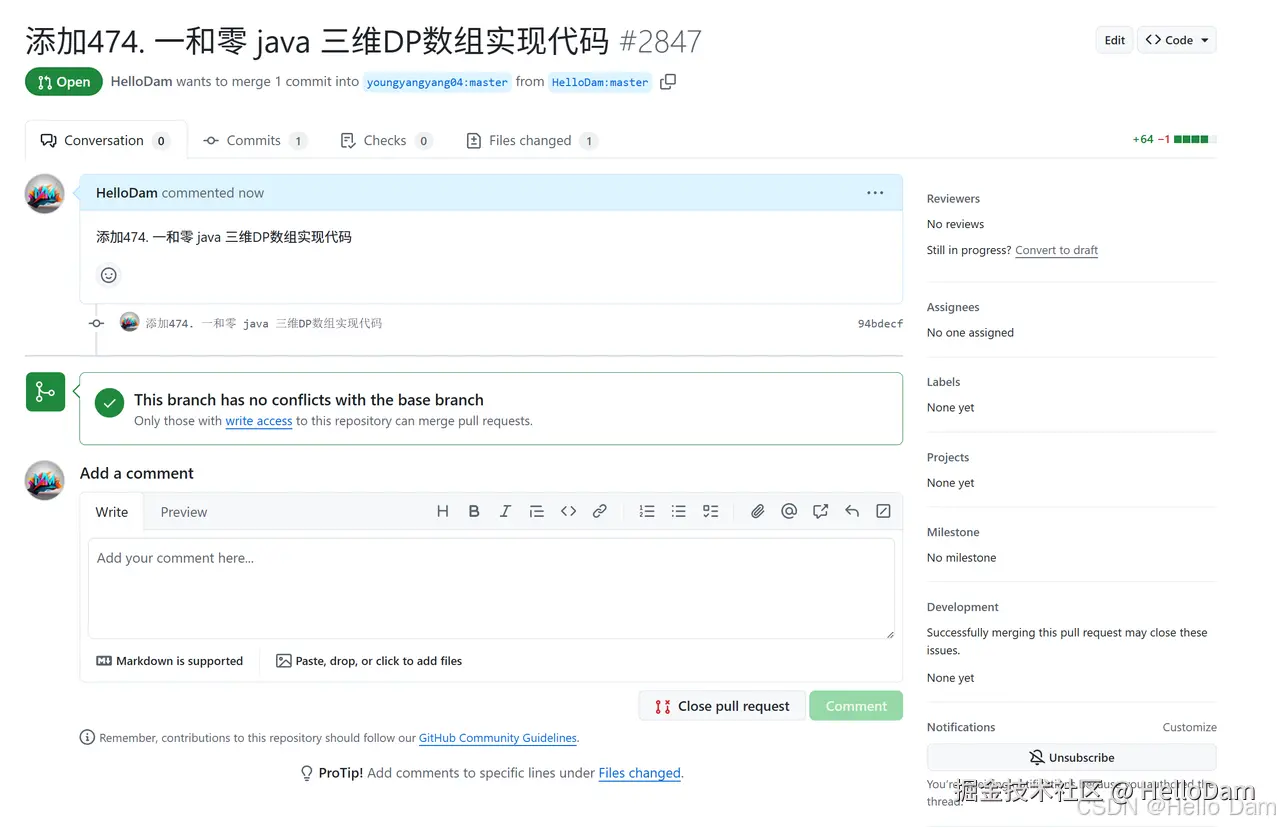The height and width of the screenshot is (828, 1280).
Task: Open the Checks tab
Action: tap(386, 140)
